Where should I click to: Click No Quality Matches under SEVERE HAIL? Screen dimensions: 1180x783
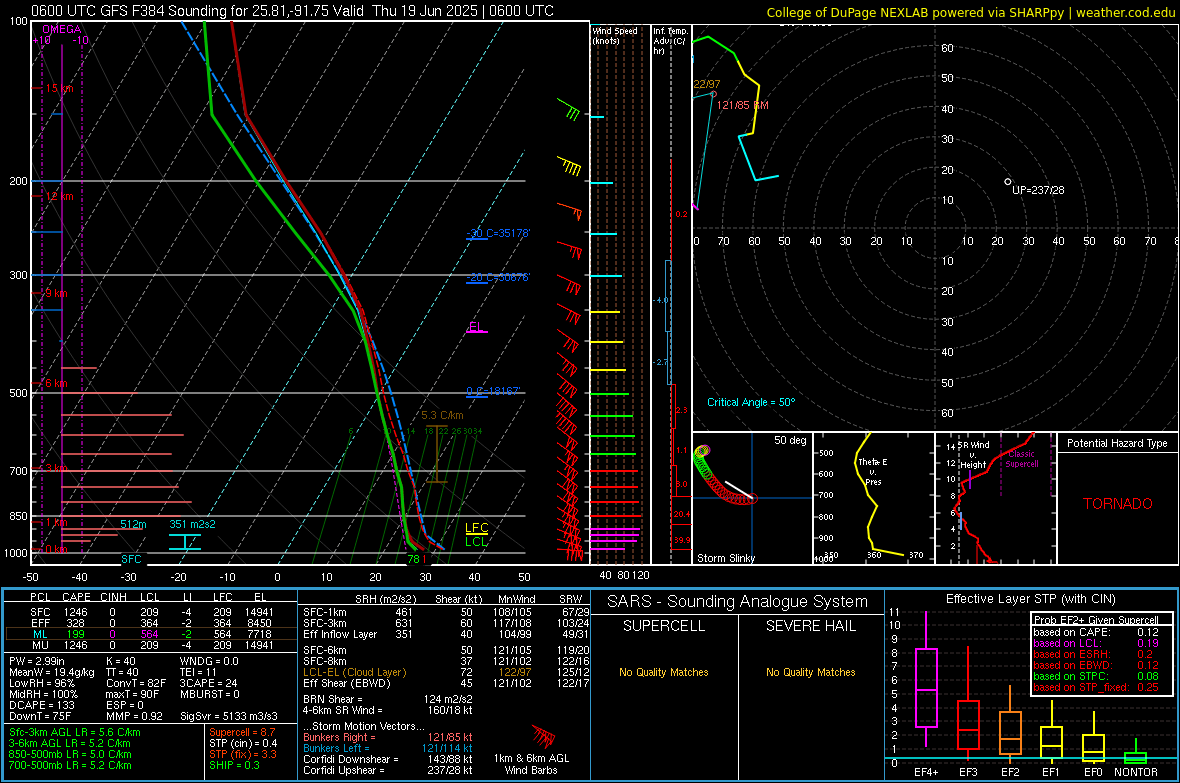pyautogui.click(x=810, y=672)
